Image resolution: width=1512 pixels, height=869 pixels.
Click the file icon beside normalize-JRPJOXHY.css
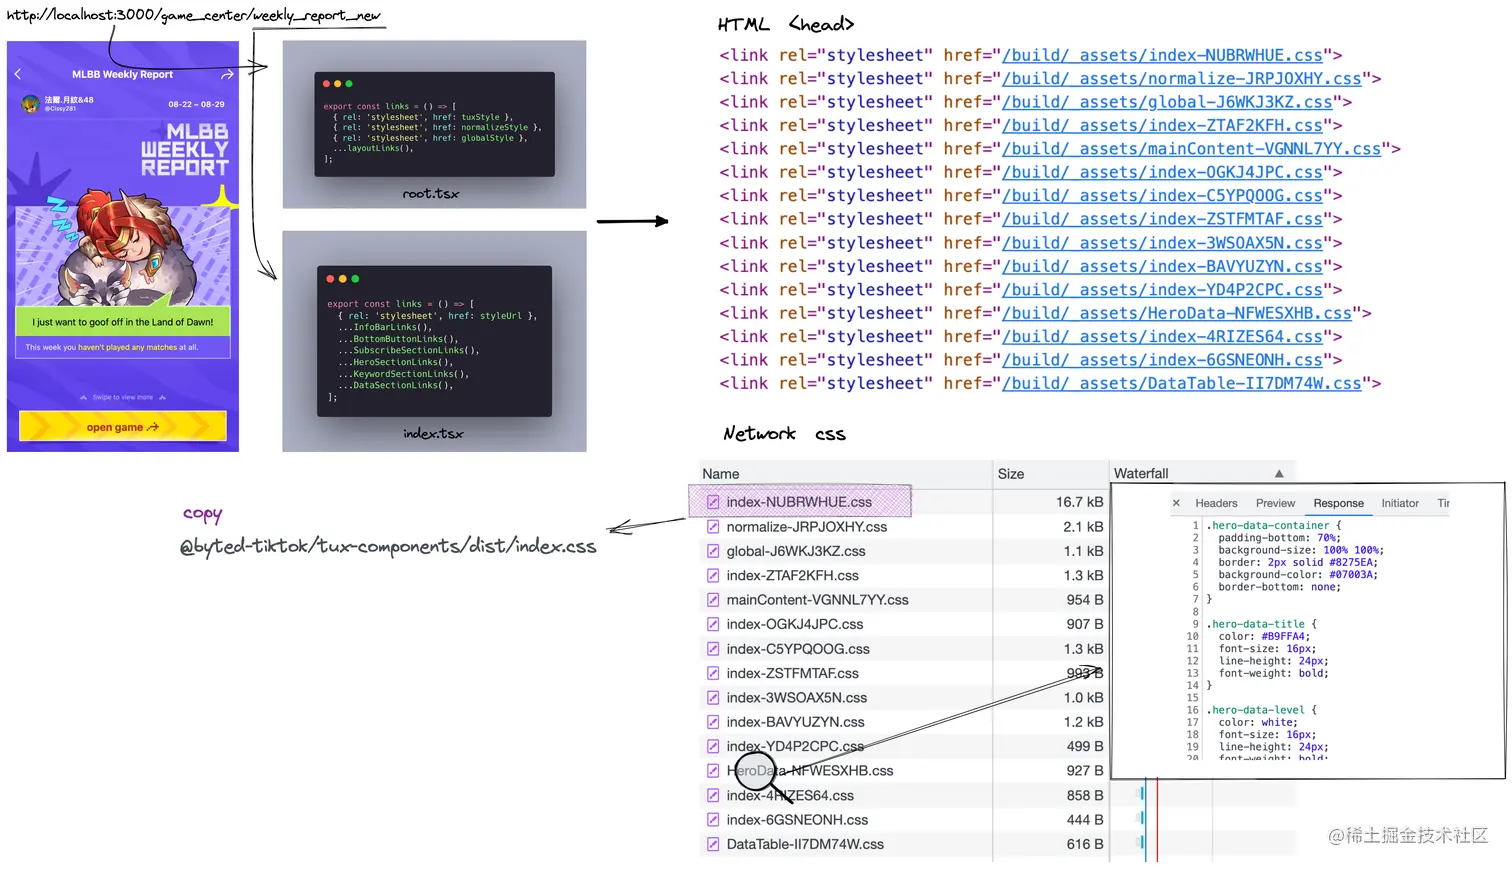pyautogui.click(x=713, y=526)
